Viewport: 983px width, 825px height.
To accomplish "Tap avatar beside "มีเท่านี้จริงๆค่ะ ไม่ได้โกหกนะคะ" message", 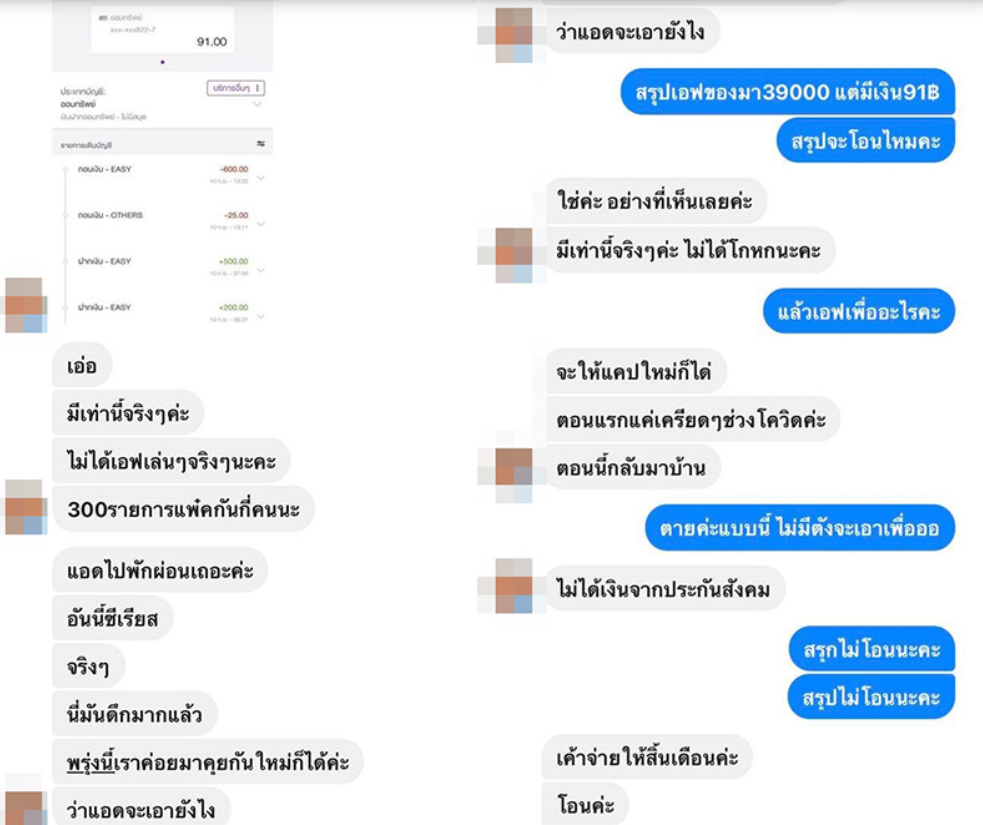I will point(513,255).
